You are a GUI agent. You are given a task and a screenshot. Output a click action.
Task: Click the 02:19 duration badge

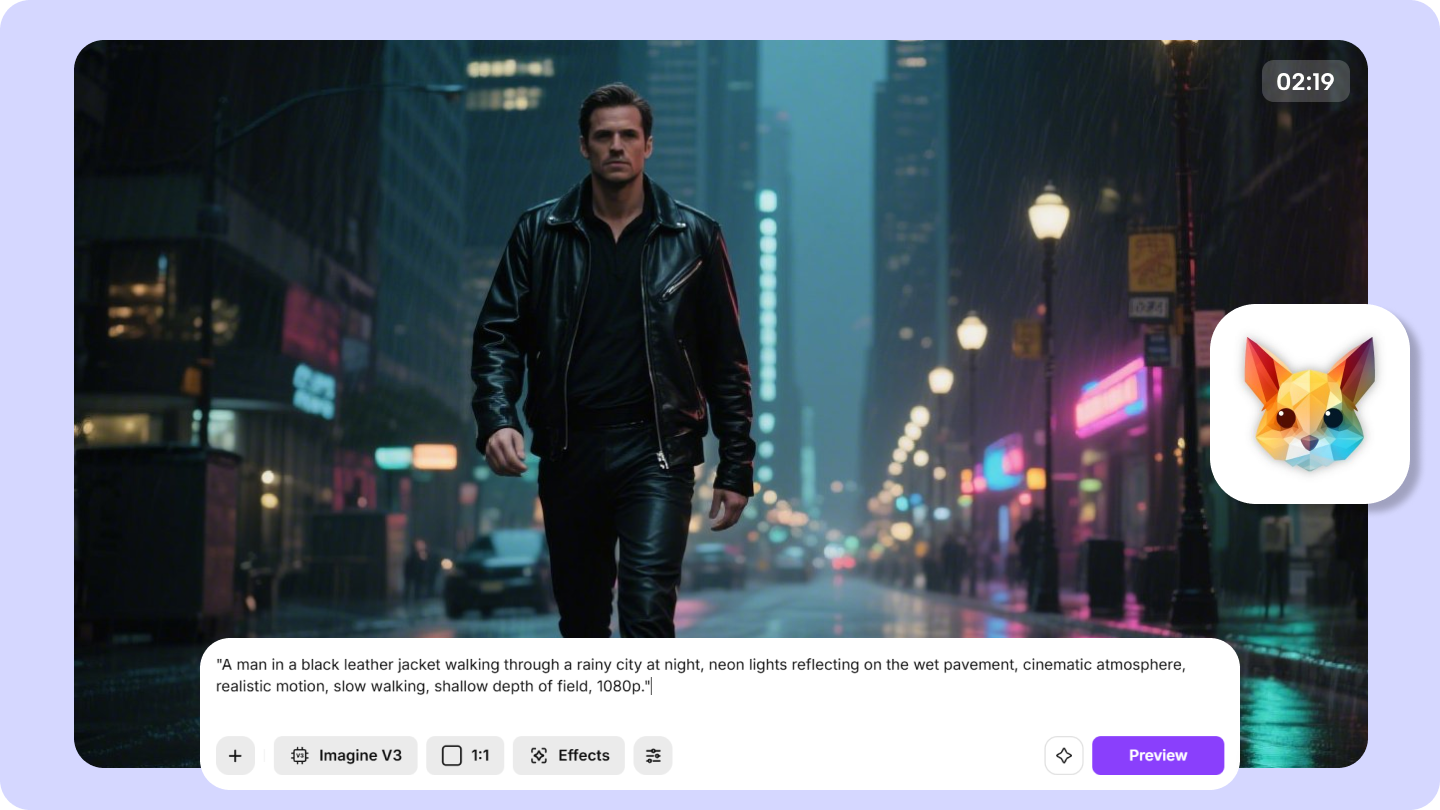[x=1306, y=81]
